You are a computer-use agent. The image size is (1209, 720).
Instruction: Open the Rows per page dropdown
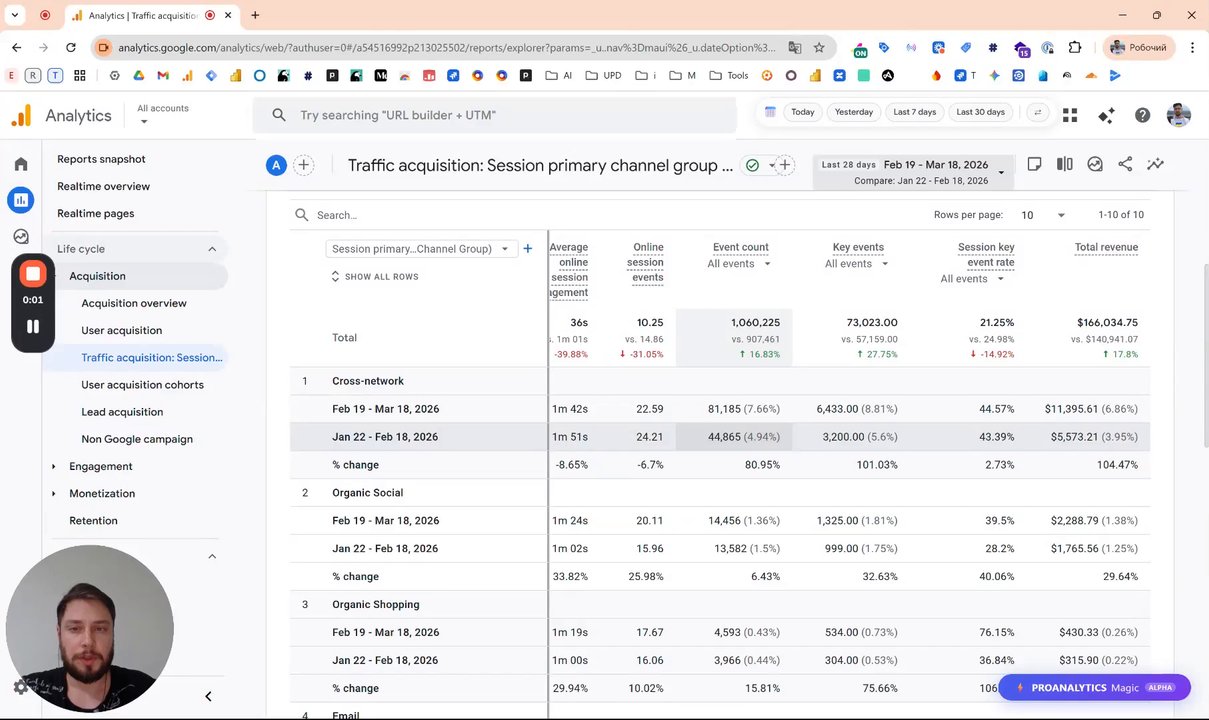coord(1042,215)
